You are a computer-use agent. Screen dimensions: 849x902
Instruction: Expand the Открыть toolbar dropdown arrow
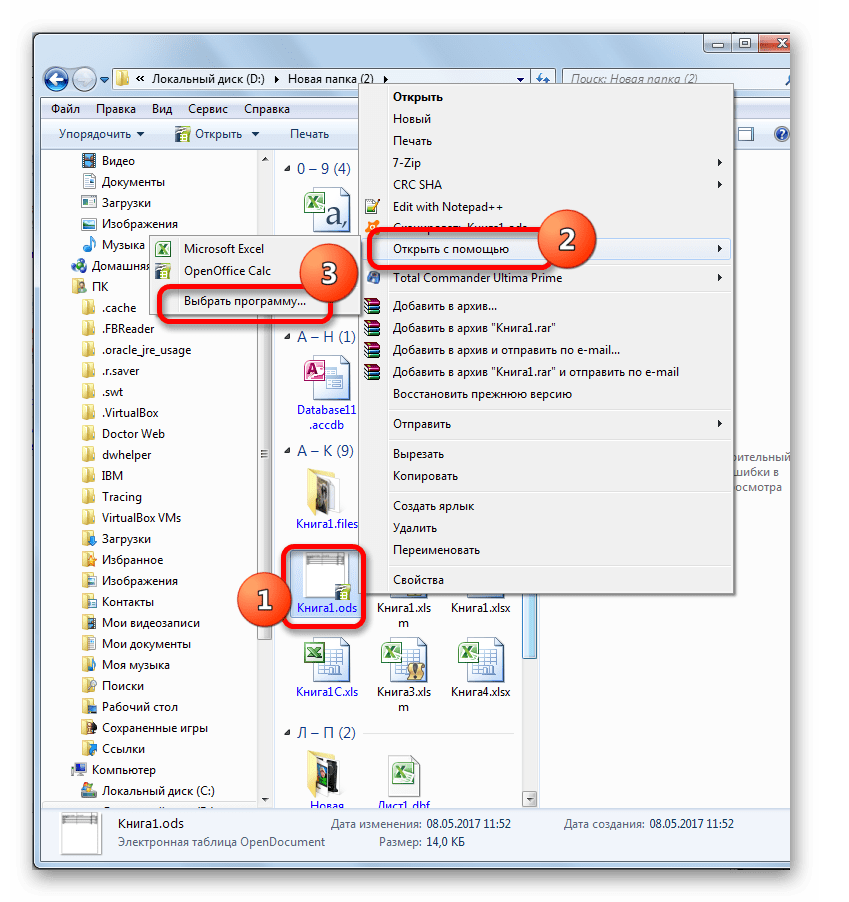pos(255,134)
